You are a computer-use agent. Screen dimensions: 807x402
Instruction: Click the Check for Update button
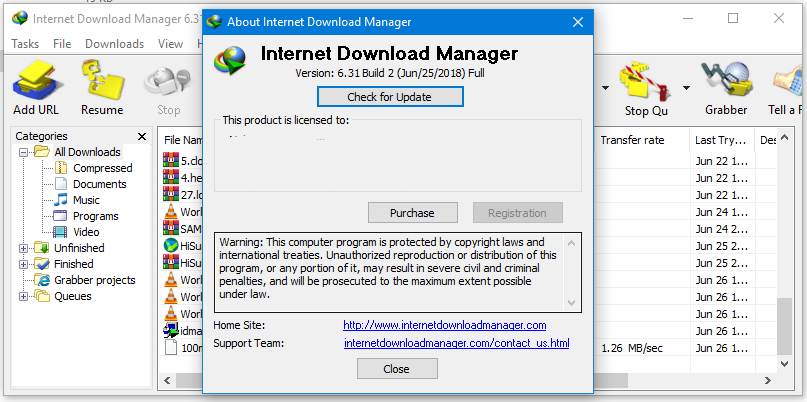(390, 97)
